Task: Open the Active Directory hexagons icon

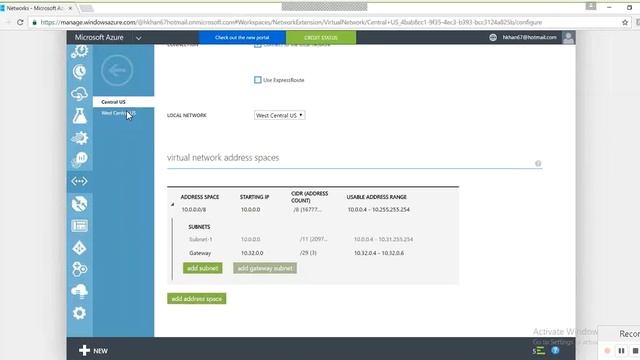Action: 80,269
